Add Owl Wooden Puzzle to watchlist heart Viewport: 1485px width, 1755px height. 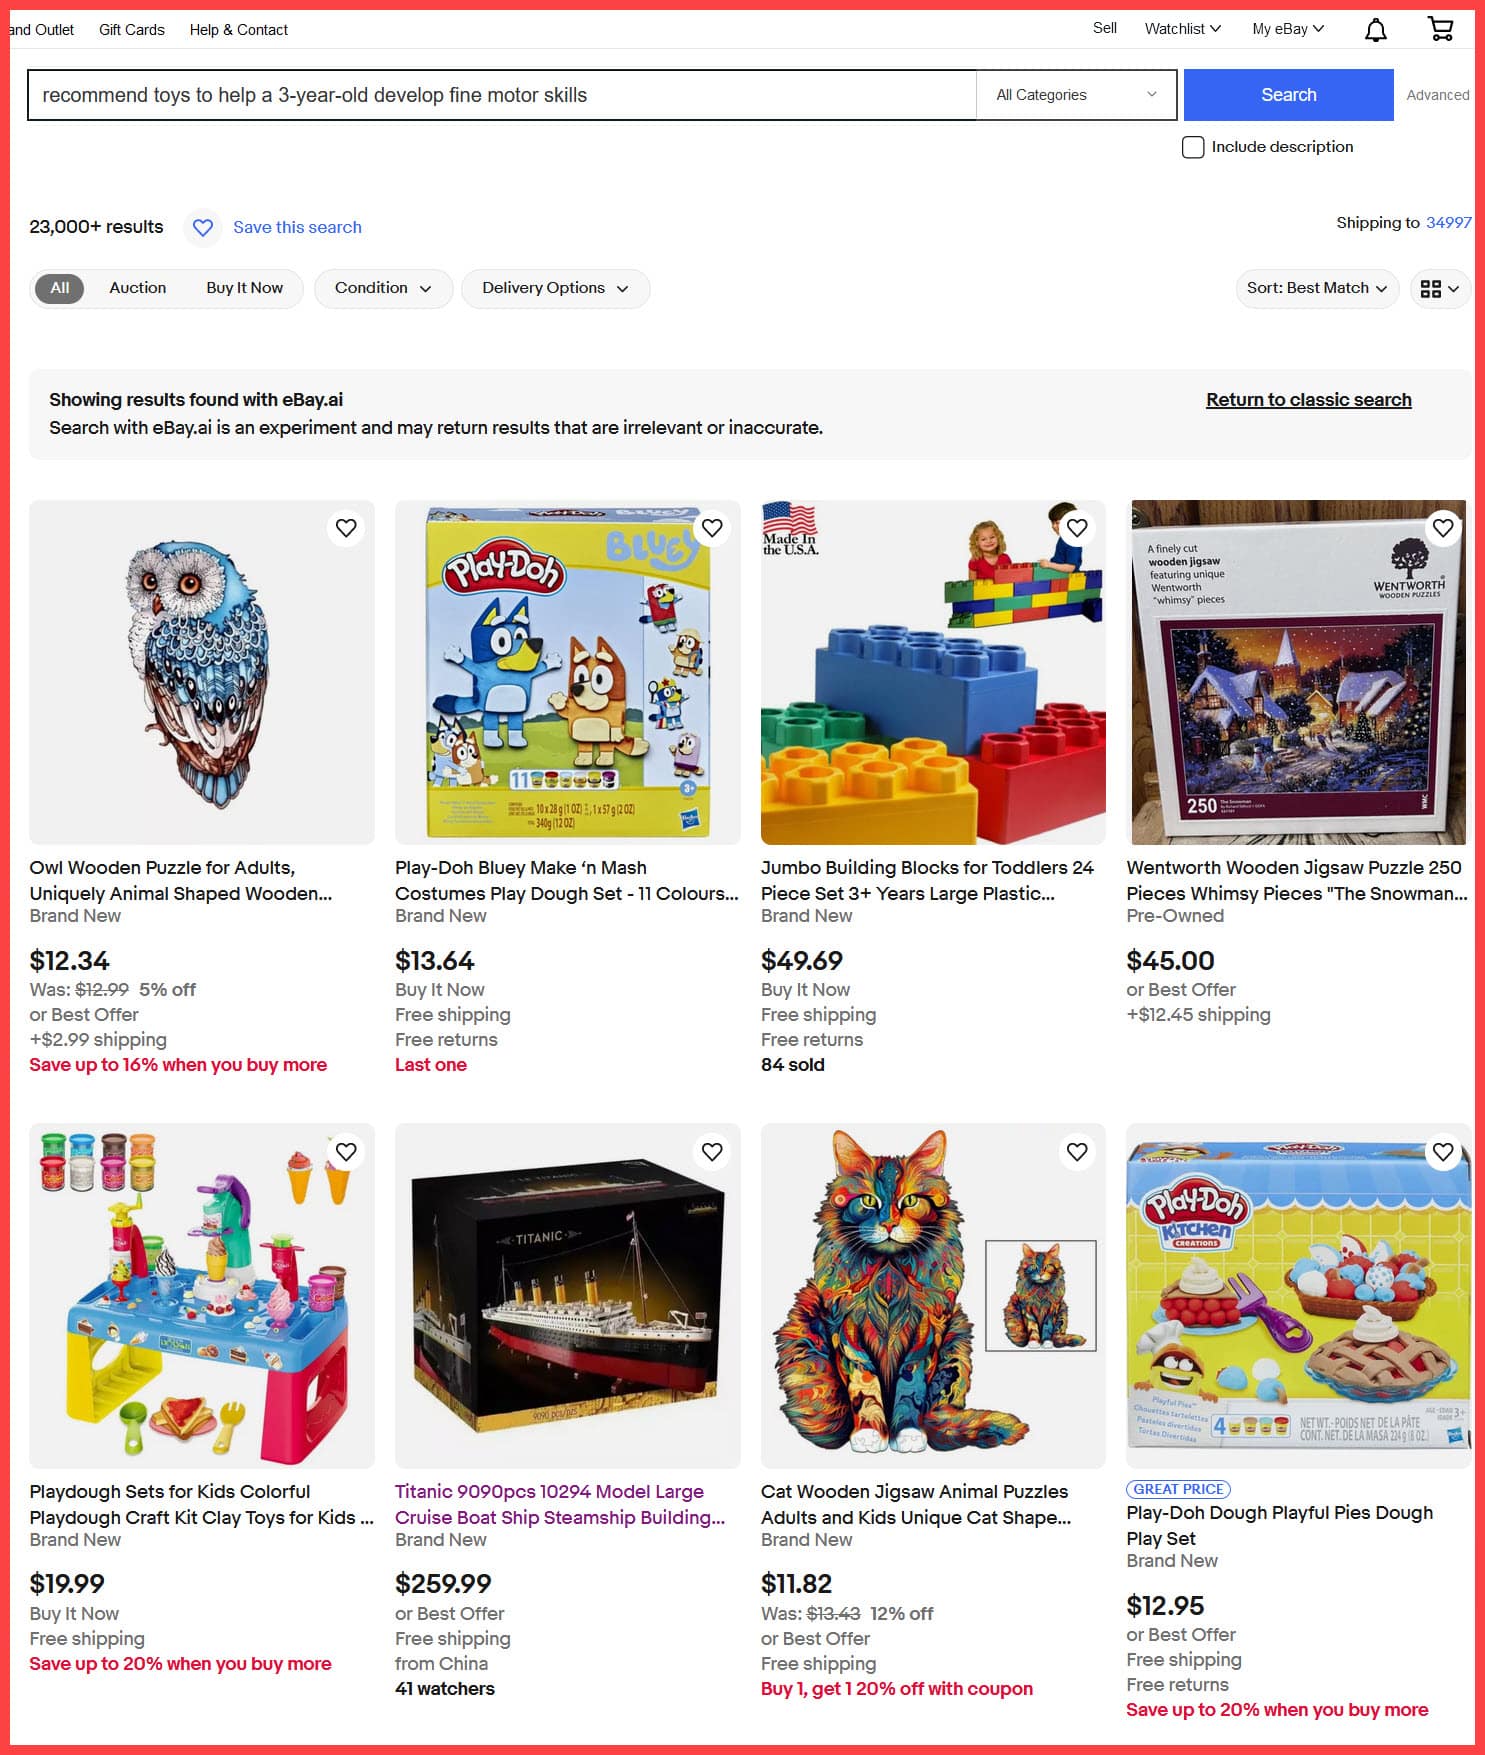(x=346, y=528)
